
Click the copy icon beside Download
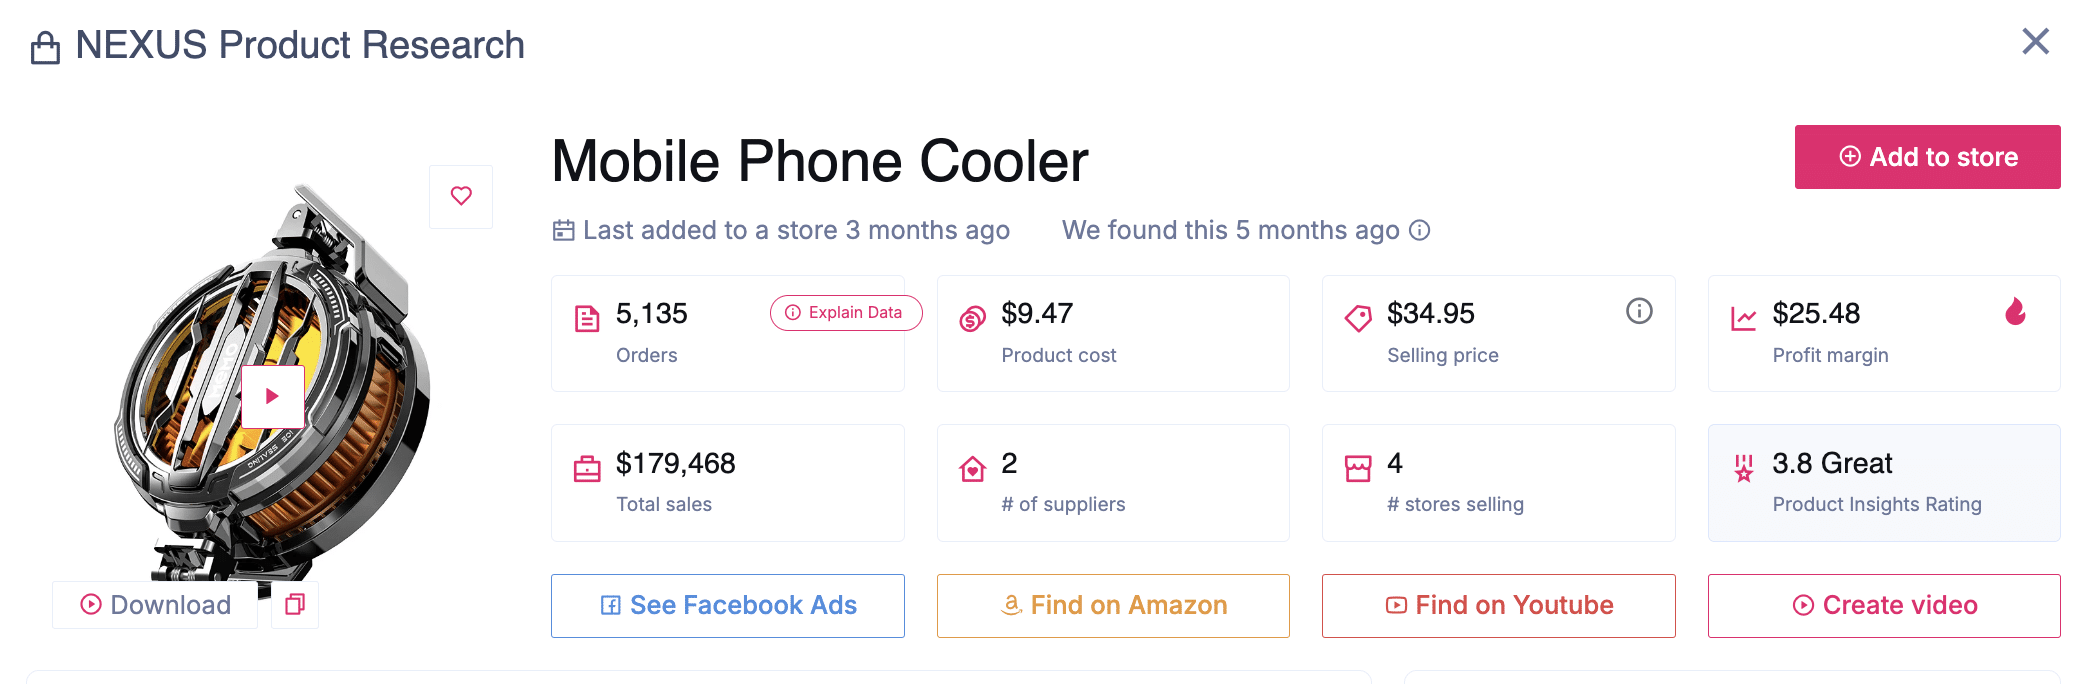click(x=295, y=604)
